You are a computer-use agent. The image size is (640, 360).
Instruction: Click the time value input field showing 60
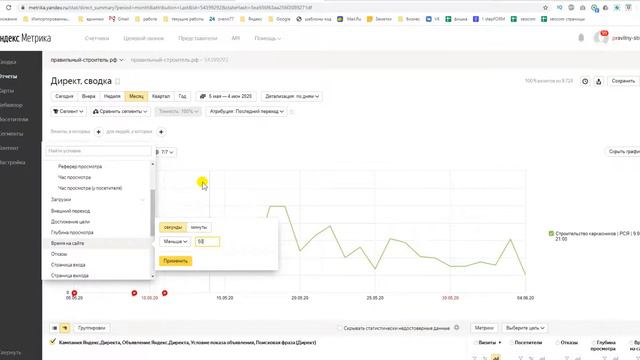click(x=207, y=242)
